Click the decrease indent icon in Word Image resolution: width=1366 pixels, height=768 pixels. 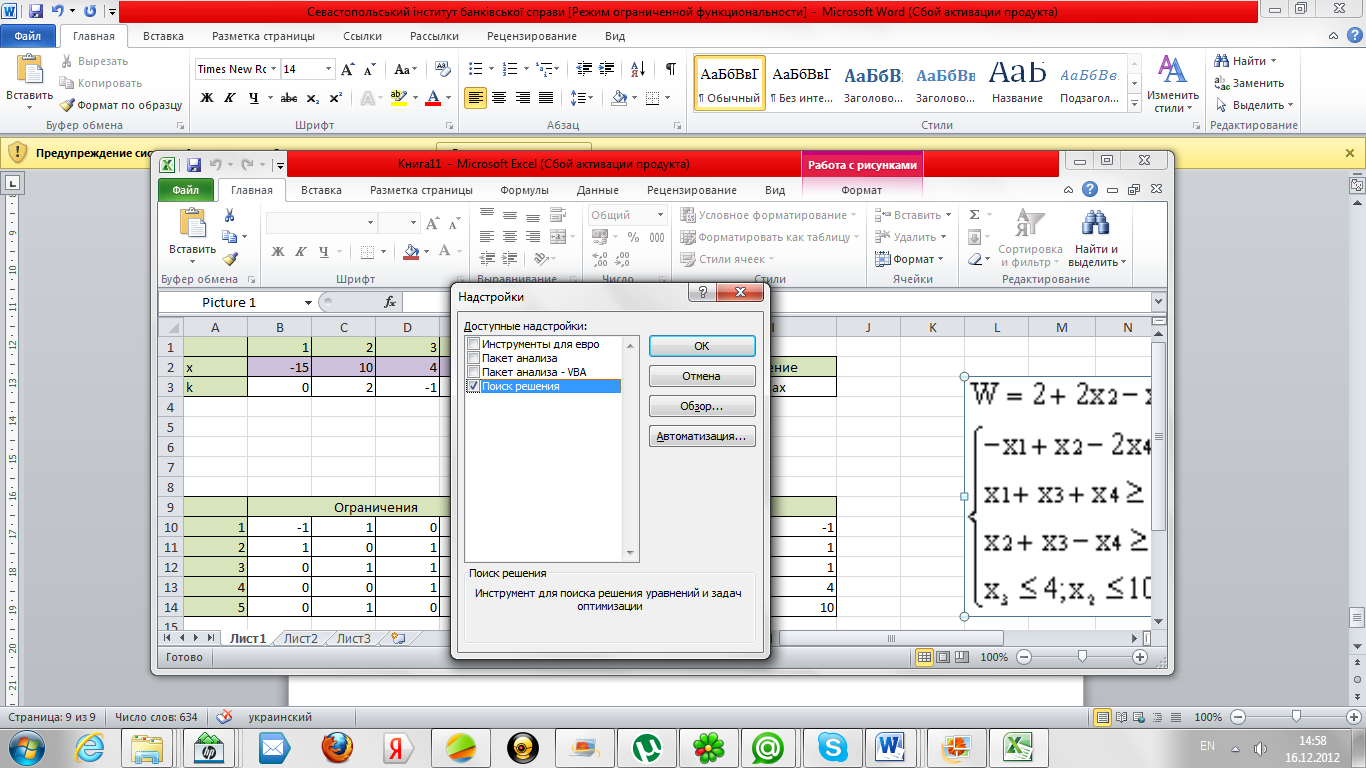coord(580,69)
